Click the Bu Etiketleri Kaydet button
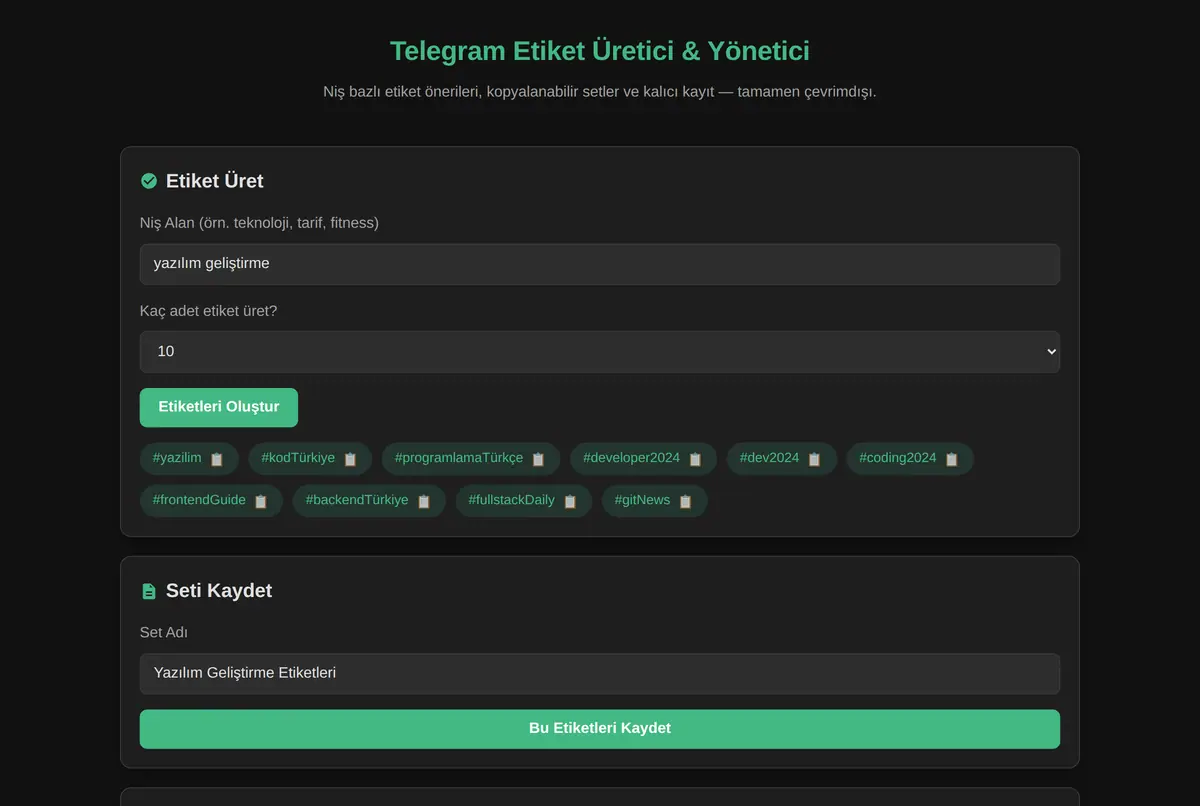This screenshot has height=806, width=1200. [x=600, y=729]
